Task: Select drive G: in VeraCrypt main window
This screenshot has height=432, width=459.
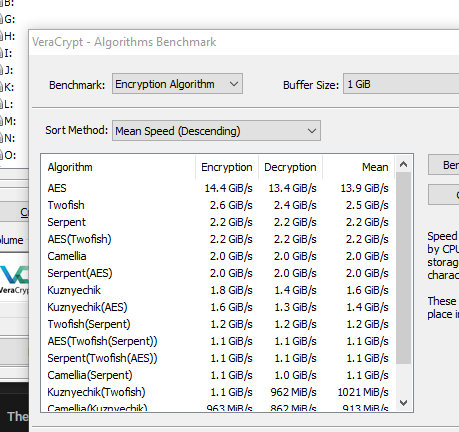Action: coord(8,19)
